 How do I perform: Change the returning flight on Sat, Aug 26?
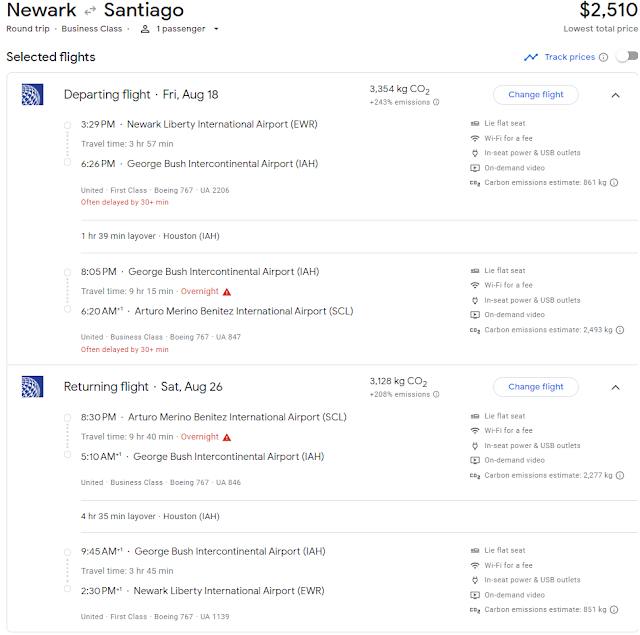tap(536, 387)
